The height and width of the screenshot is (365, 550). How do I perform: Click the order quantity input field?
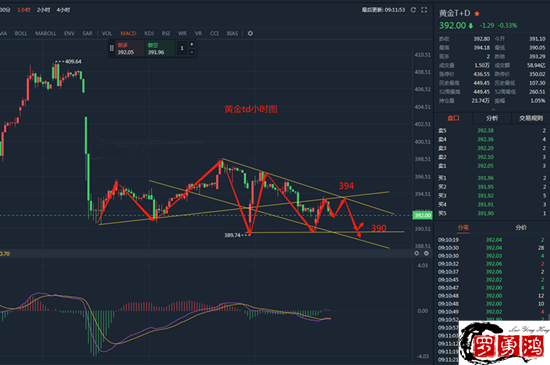pyautogui.click(x=182, y=48)
